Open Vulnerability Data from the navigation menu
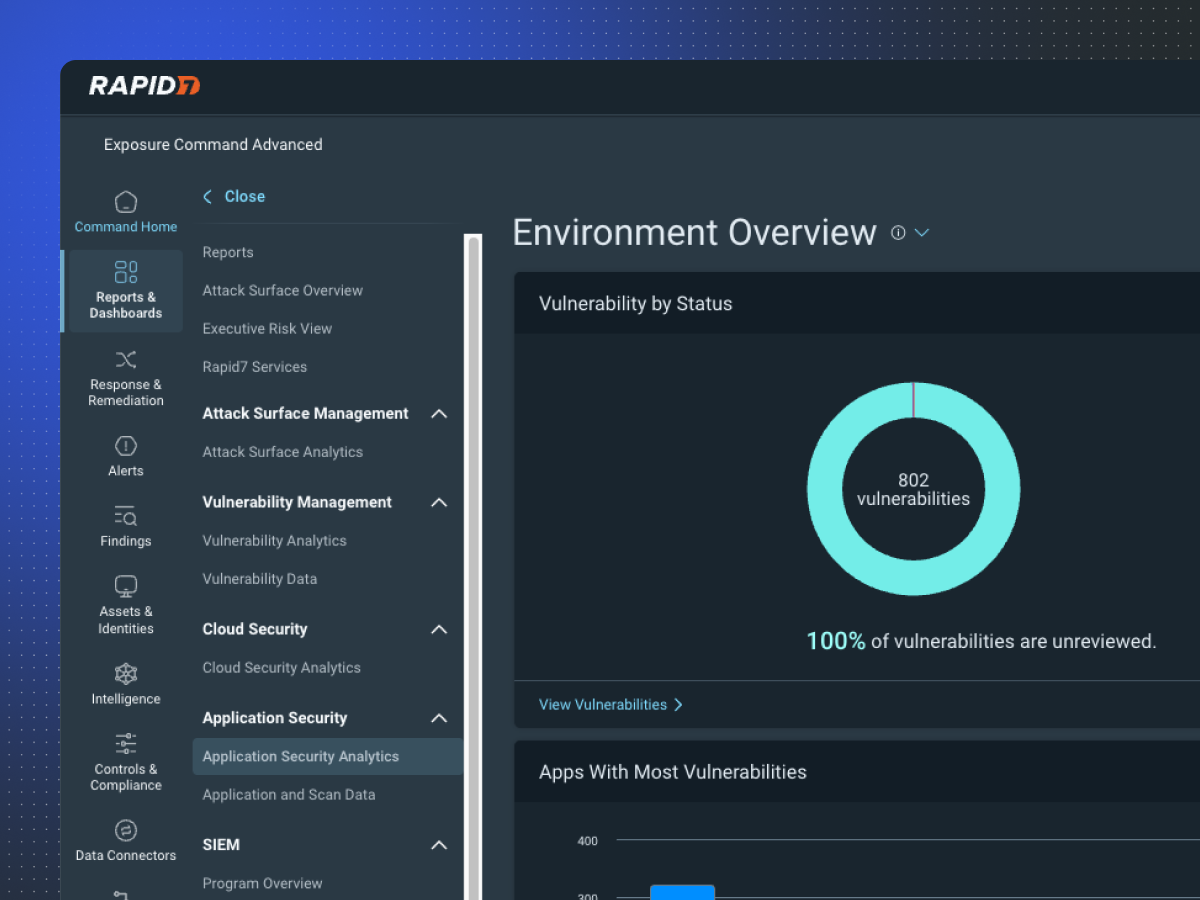Screen dimensions: 1200x900 [x=259, y=578]
